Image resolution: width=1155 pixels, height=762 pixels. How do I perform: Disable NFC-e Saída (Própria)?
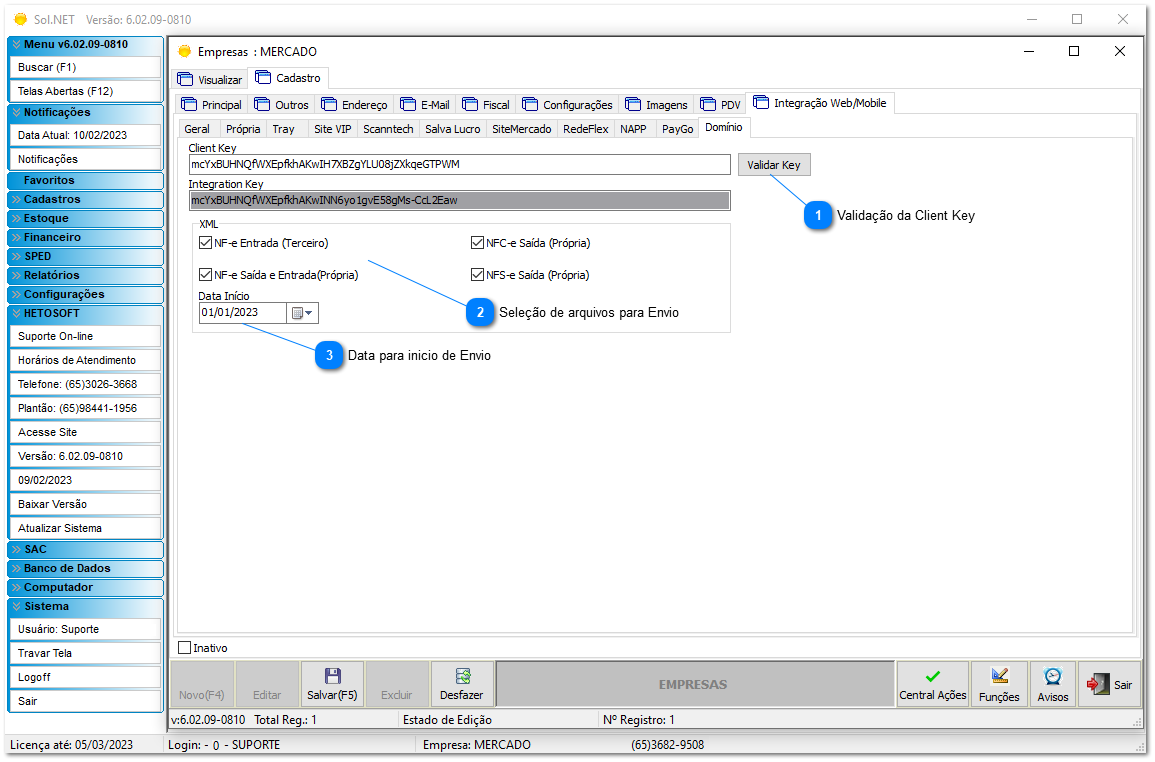[475, 242]
